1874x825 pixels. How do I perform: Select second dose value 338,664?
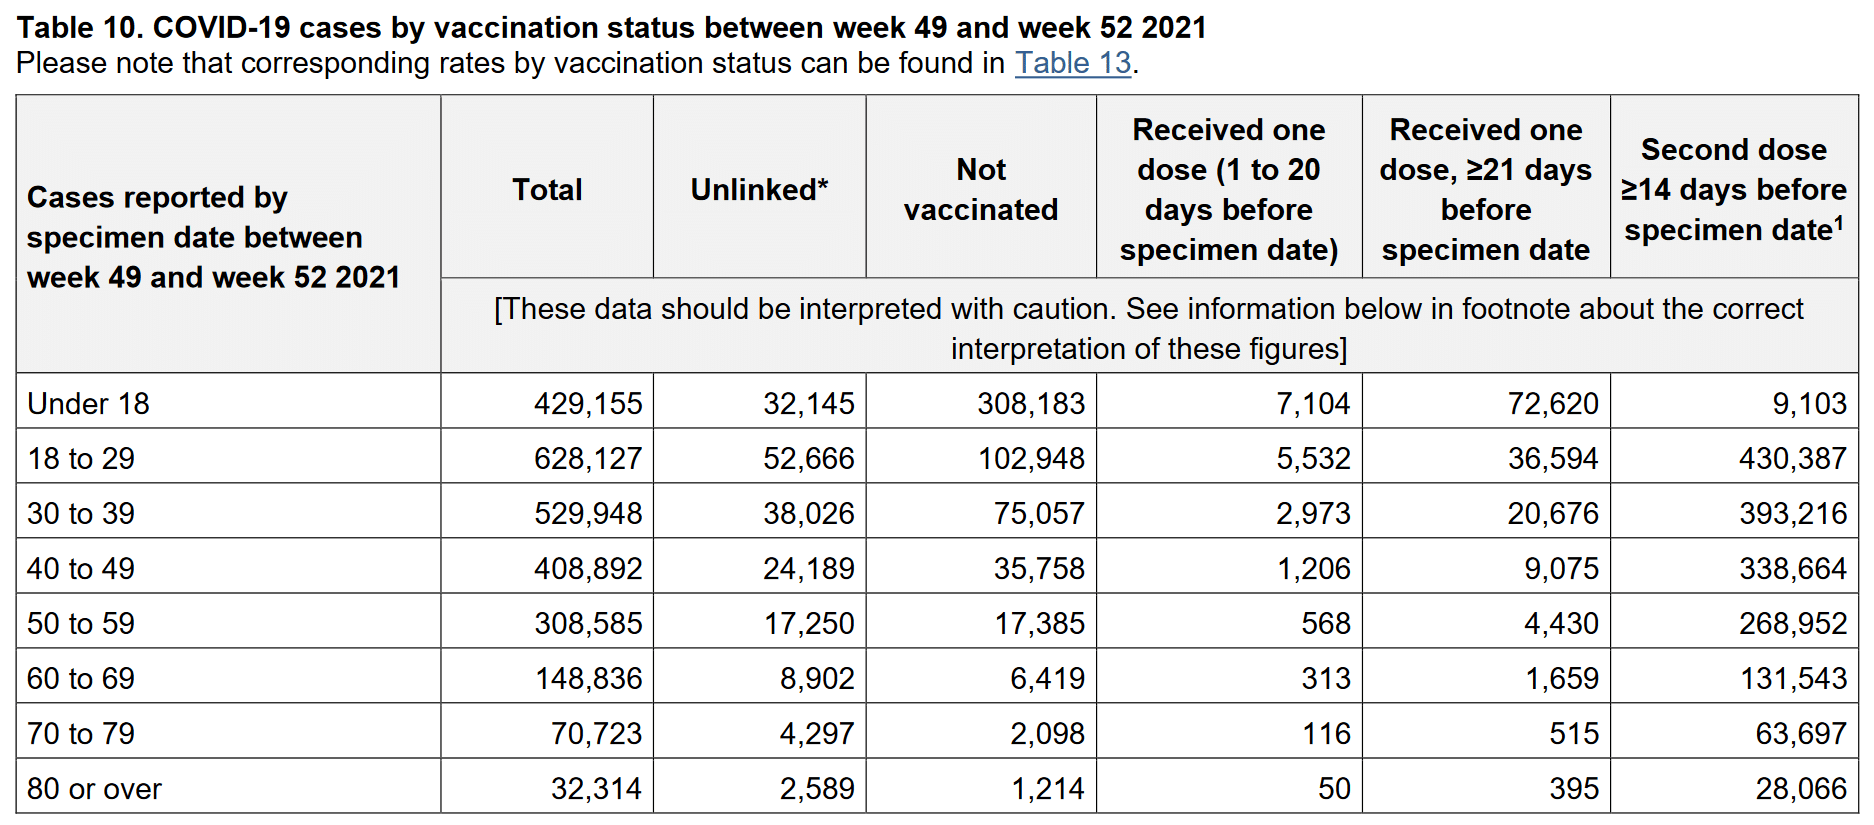[1793, 568]
